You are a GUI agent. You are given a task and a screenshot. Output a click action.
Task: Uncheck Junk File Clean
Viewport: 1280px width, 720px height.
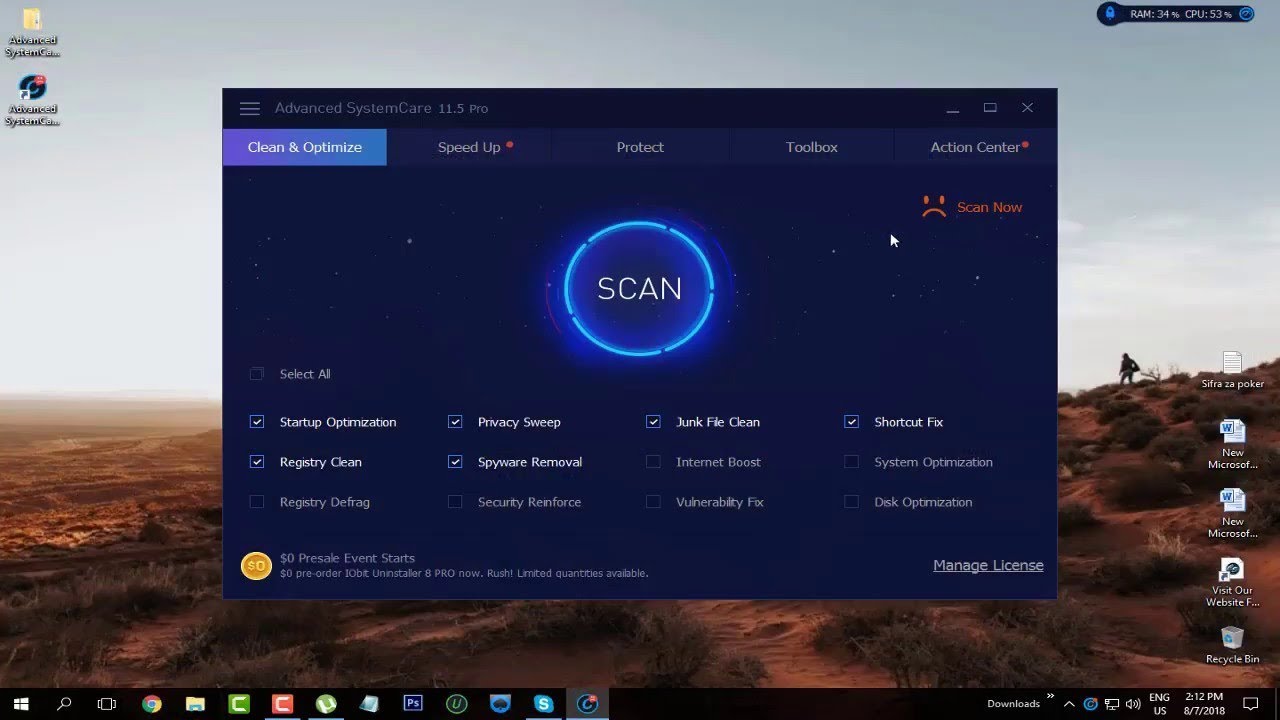(653, 422)
